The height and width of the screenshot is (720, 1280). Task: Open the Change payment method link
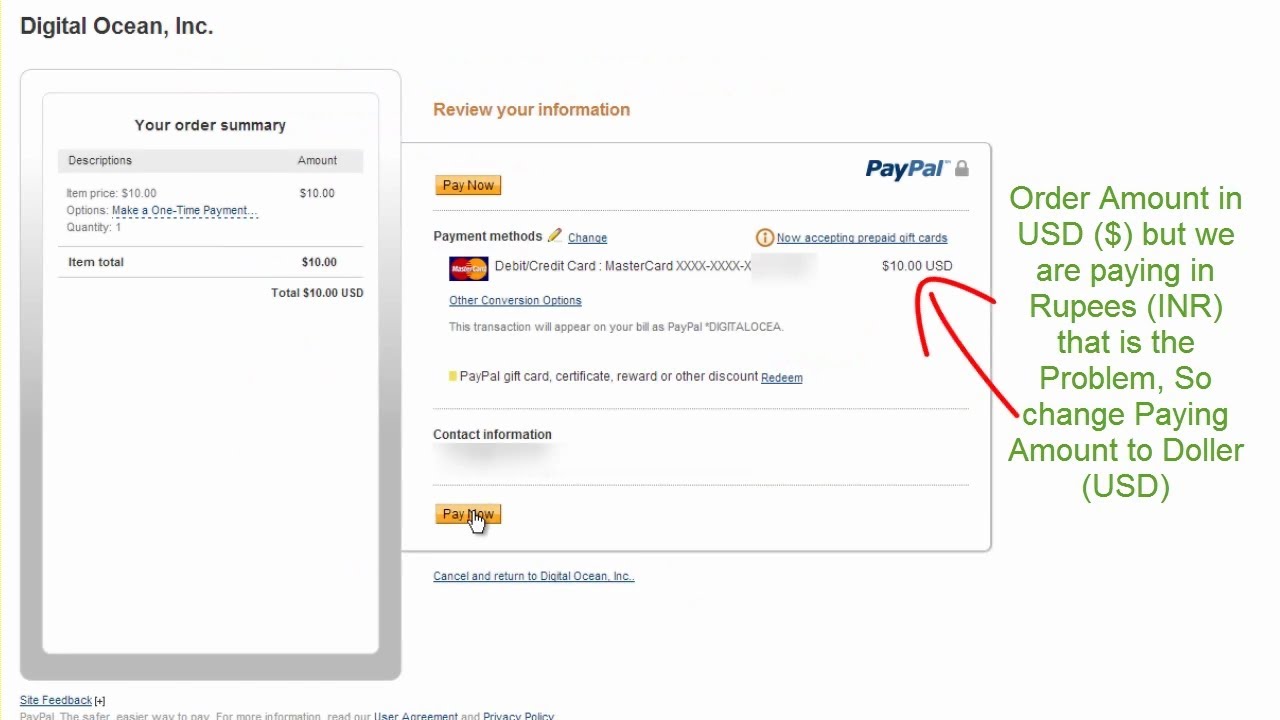pyautogui.click(x=587, y=238)
